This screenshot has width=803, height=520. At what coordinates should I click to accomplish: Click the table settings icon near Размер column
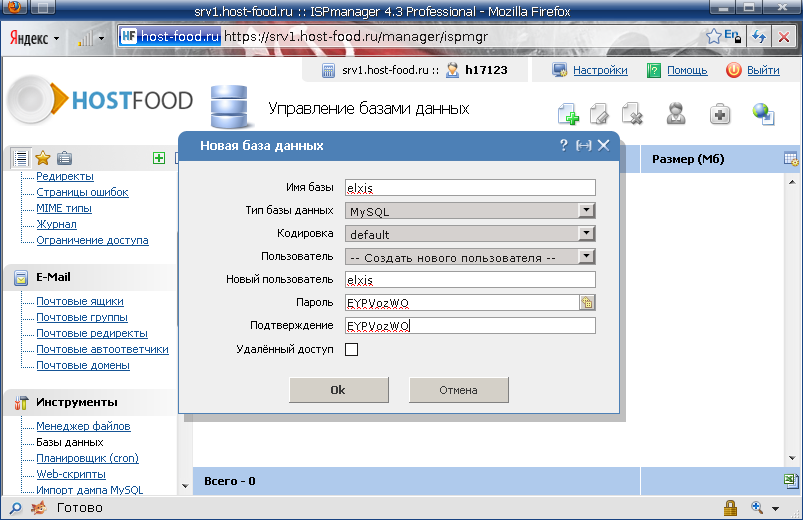[x=791, y=159]
